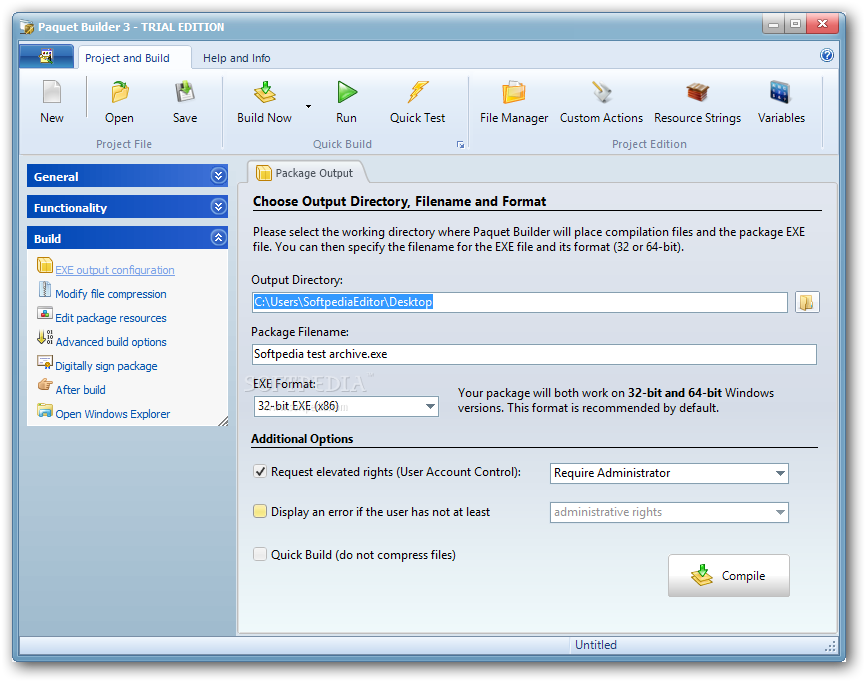Open Quick Build group dialog launcher
This screenshot has height=682, width=866.
460,145
